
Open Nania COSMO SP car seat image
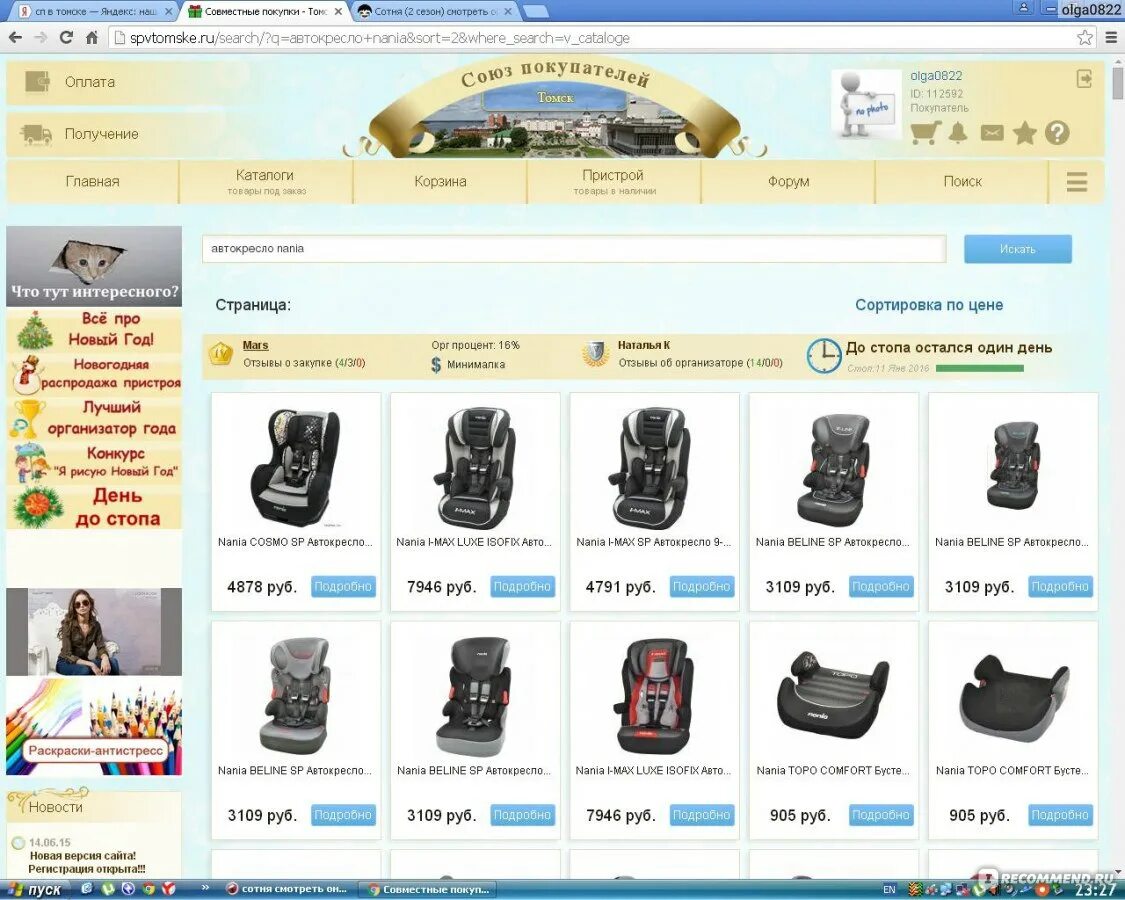coord(296,467)
